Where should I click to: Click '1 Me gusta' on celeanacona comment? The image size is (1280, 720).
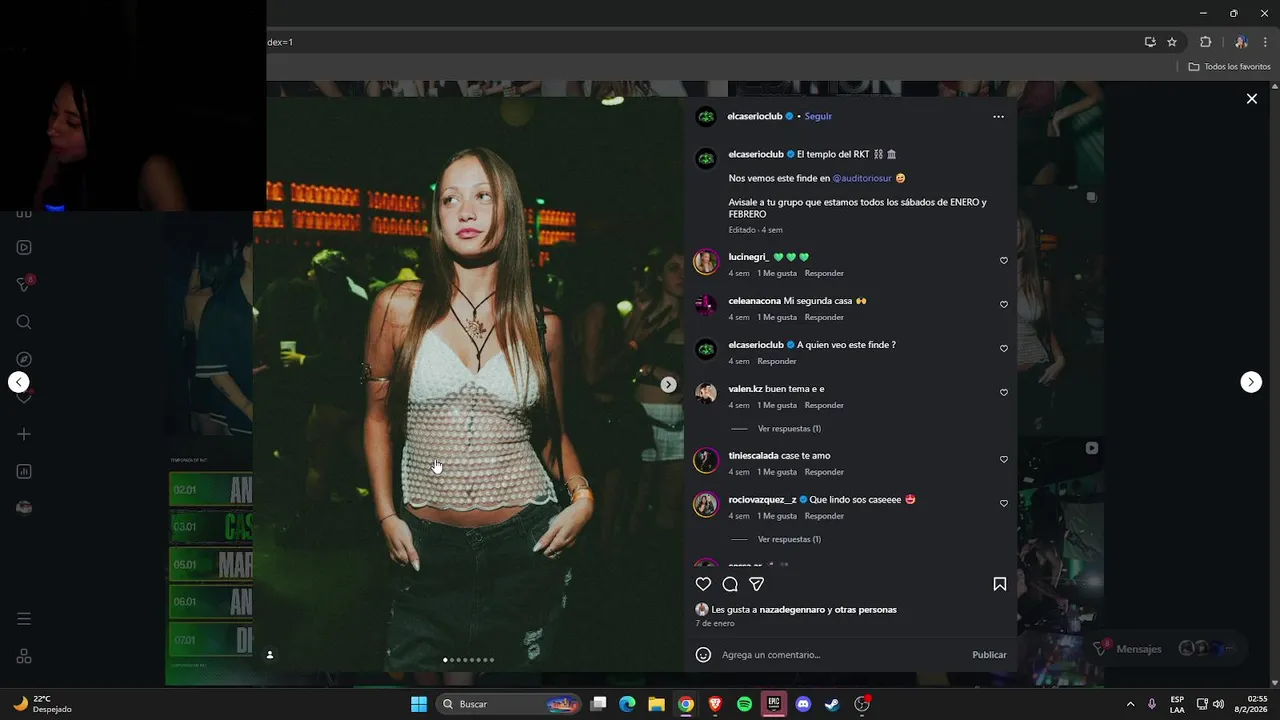(x=777, y=317)
